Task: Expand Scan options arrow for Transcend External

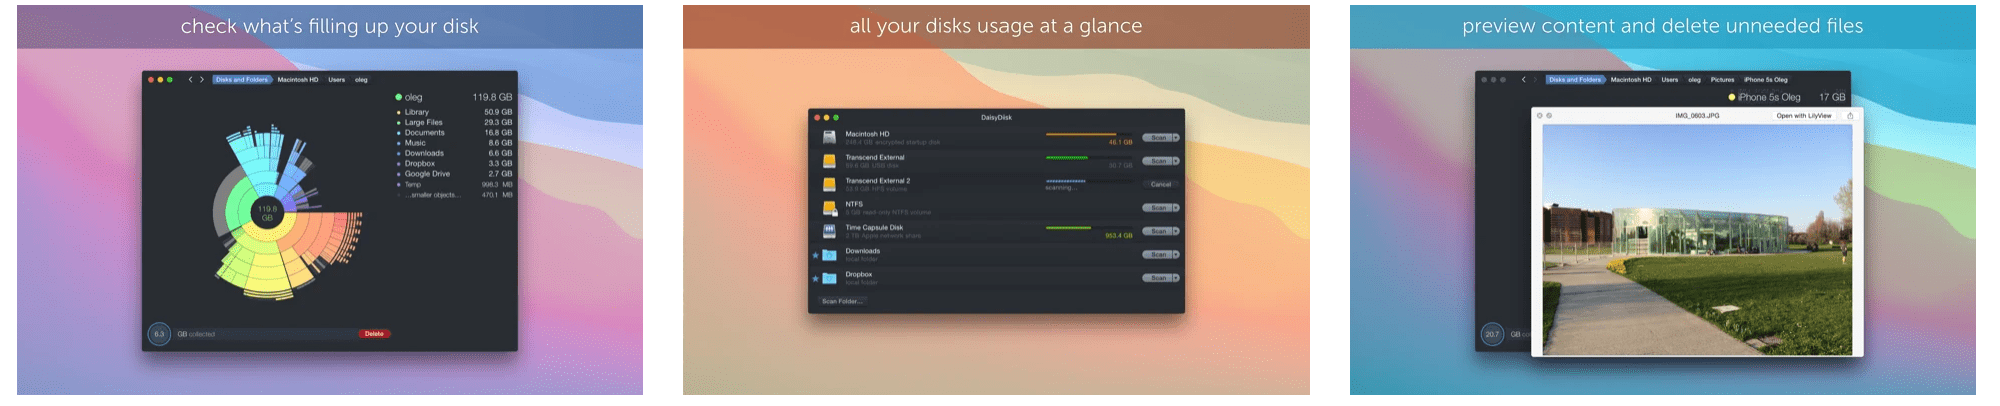Action: click(x=1176, y=161)
